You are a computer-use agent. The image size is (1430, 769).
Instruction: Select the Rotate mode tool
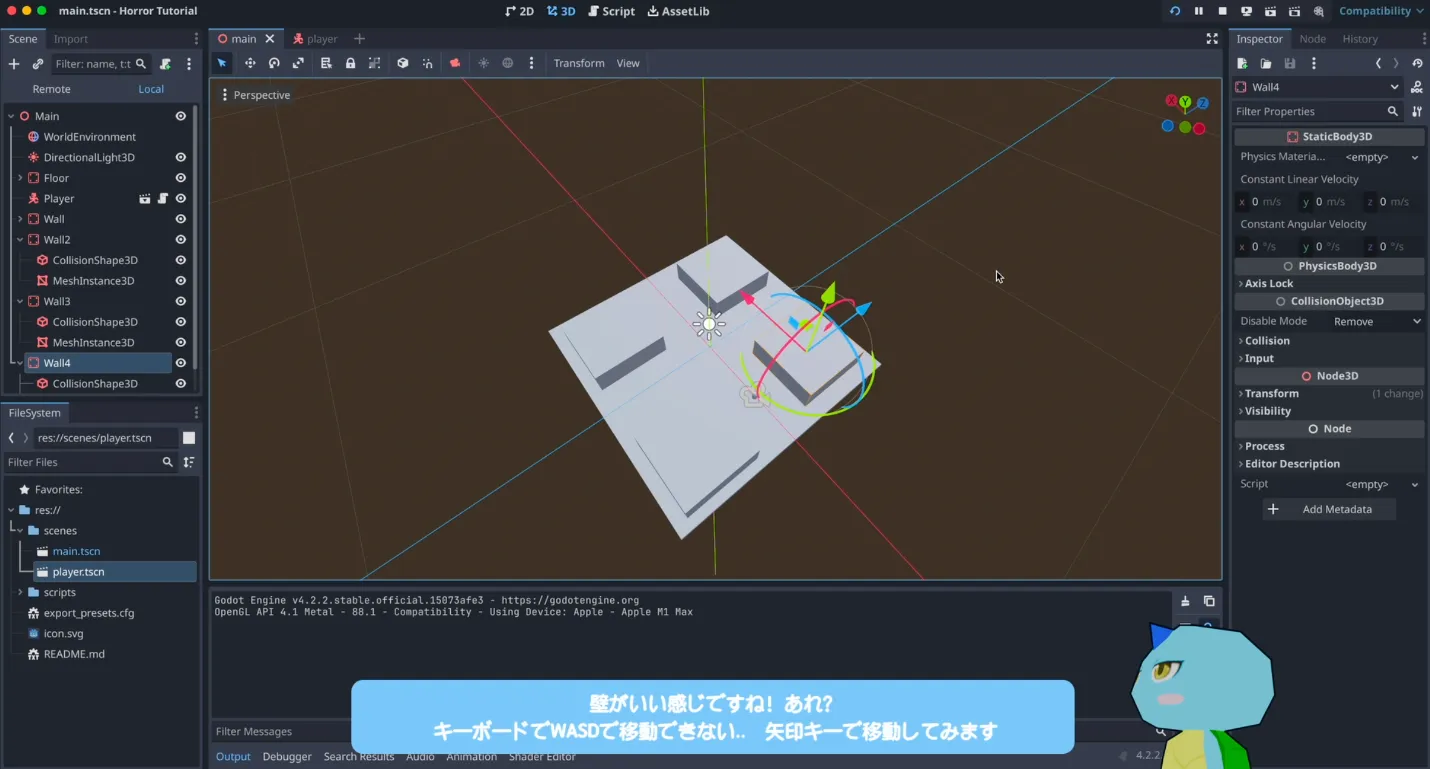click(x=274, y=63)
